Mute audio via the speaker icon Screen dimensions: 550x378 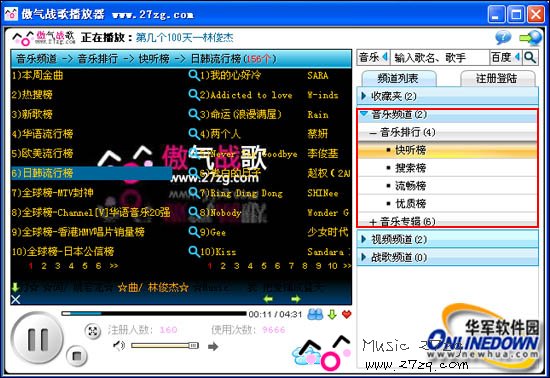119,346
